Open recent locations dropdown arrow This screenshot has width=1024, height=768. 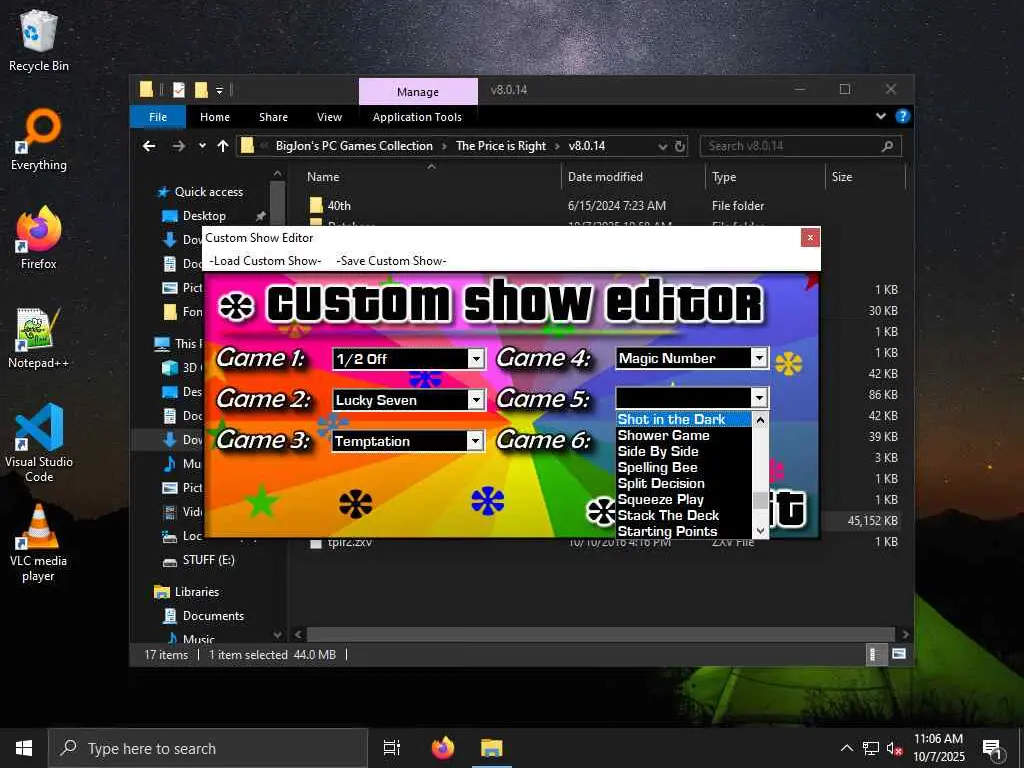point(202,146)
